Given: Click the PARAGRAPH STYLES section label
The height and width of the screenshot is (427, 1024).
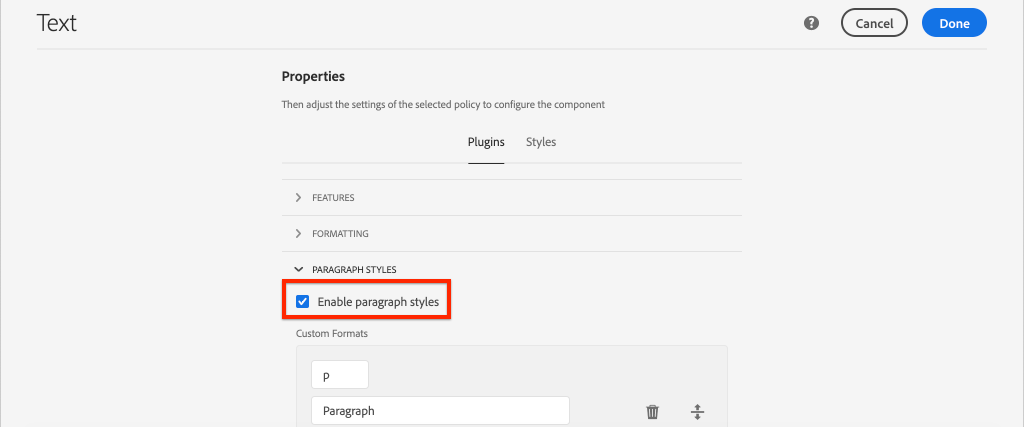Looking at the screenshot, I should 355,269.
